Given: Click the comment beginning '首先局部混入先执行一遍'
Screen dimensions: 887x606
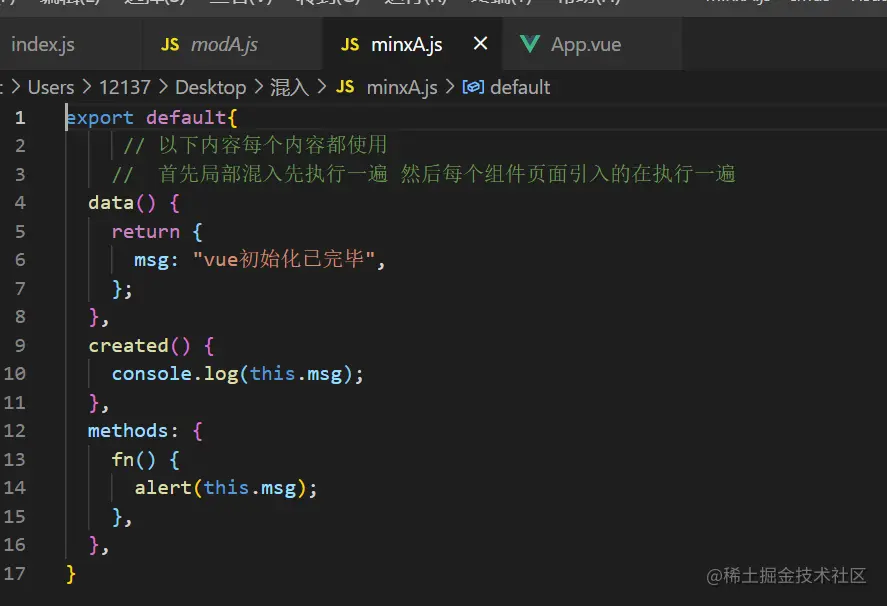Looking at the screenshot, I should tap(447, 174).
